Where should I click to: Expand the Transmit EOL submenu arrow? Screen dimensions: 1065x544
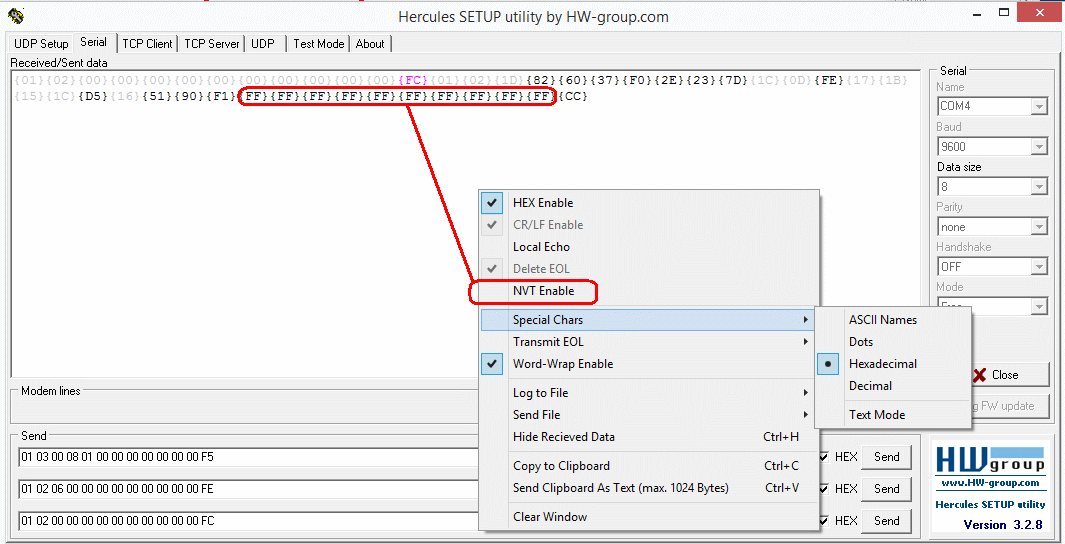click(805, 342)
